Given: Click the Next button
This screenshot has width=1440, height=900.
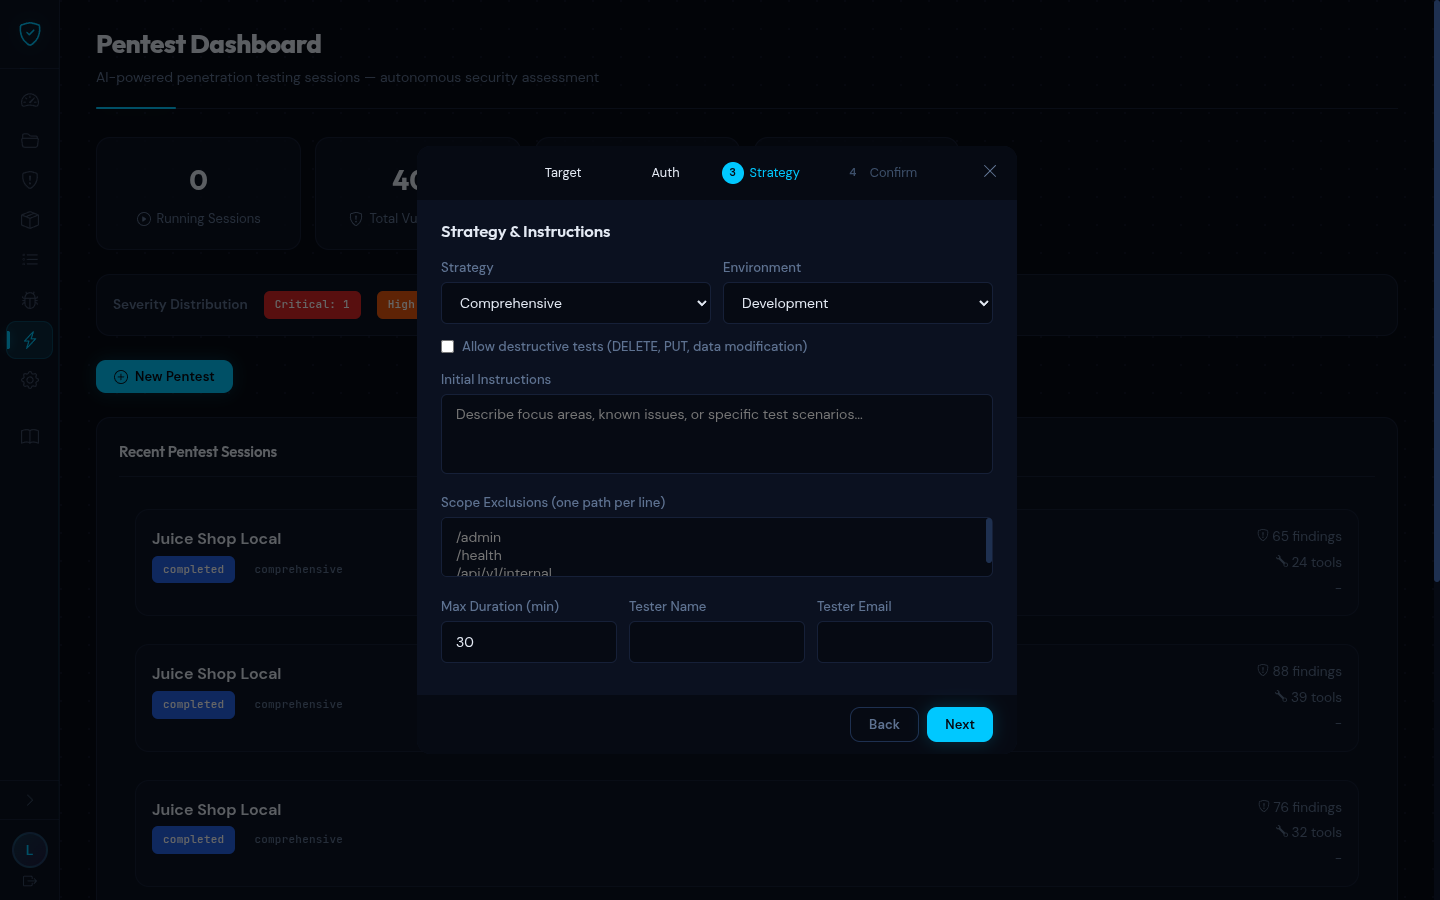Looking at the screenshot, I should 959,725.
